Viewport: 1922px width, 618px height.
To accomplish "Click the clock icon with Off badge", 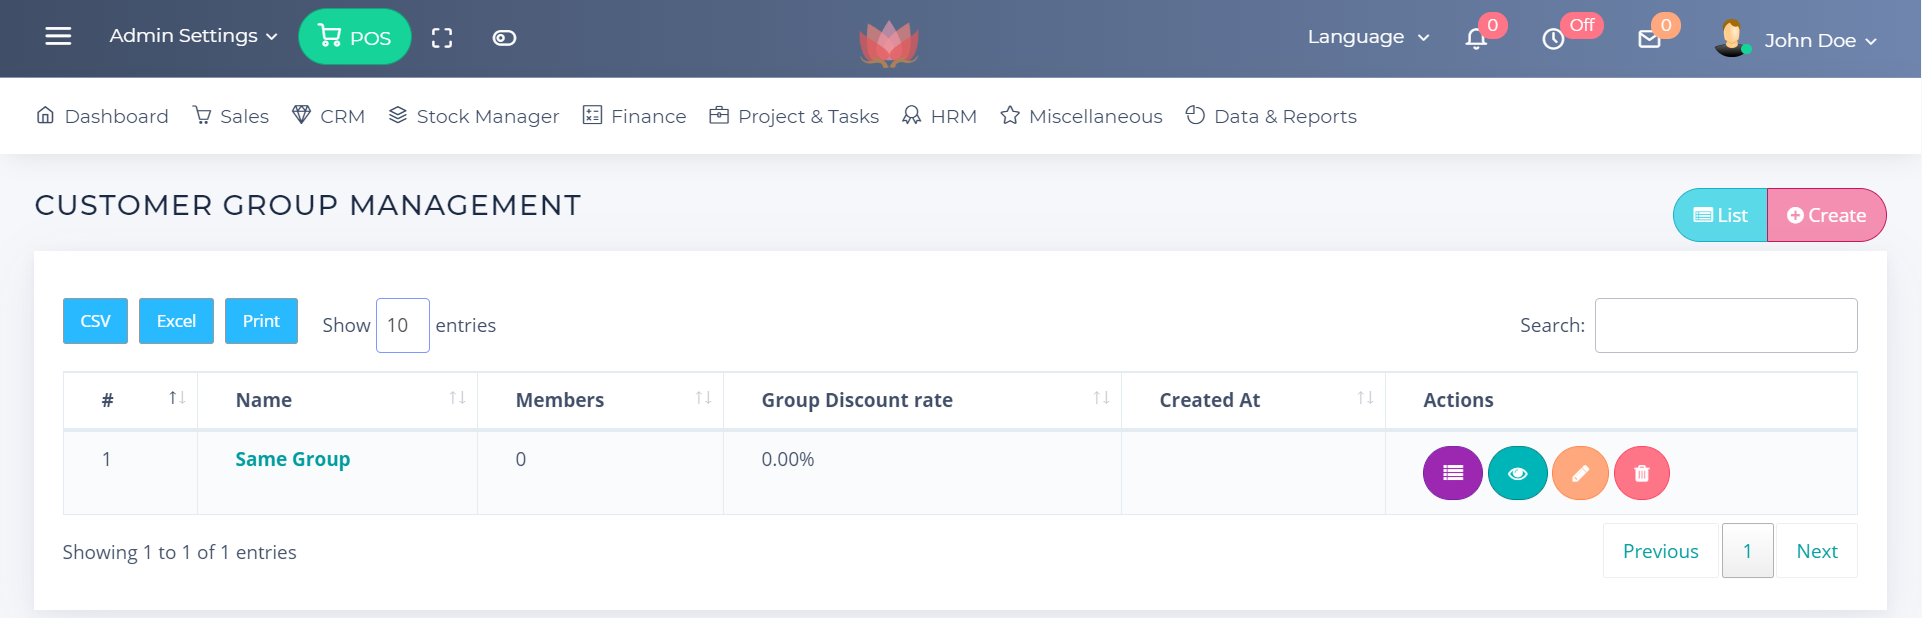I will [1553, 39].
